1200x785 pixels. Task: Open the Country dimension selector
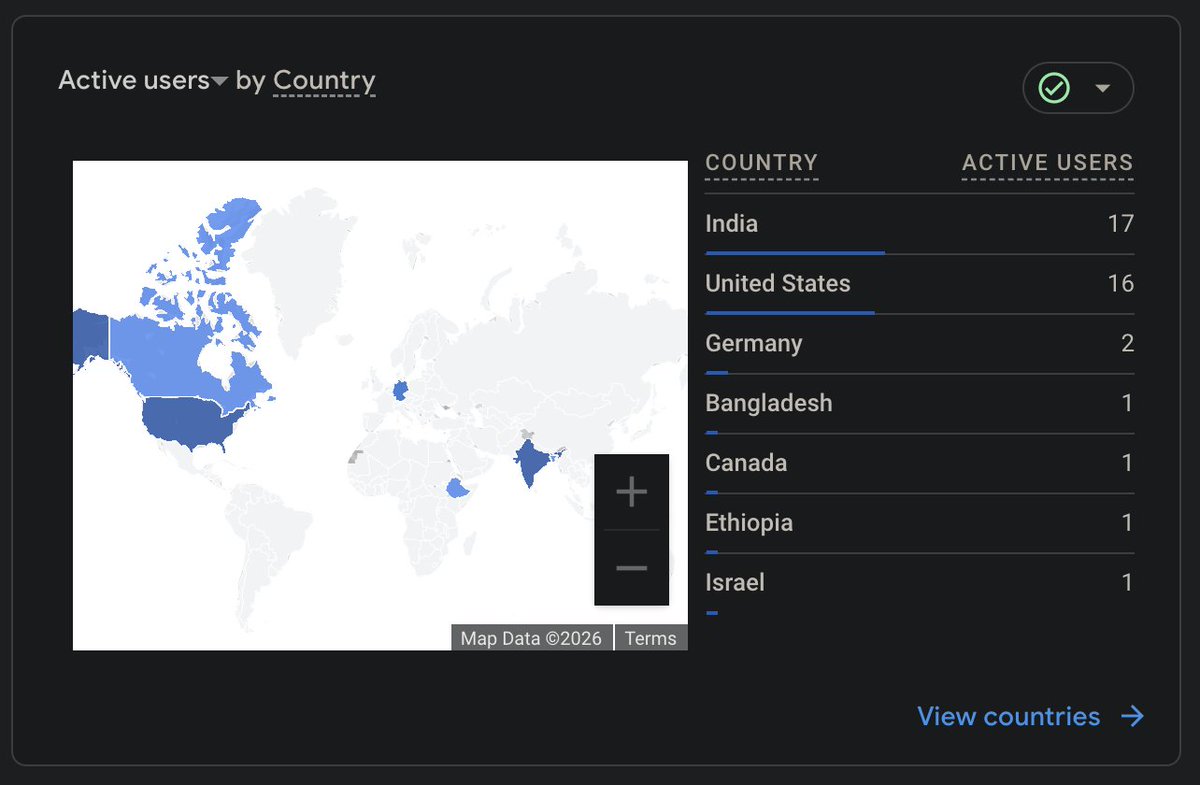coord(323,81)
